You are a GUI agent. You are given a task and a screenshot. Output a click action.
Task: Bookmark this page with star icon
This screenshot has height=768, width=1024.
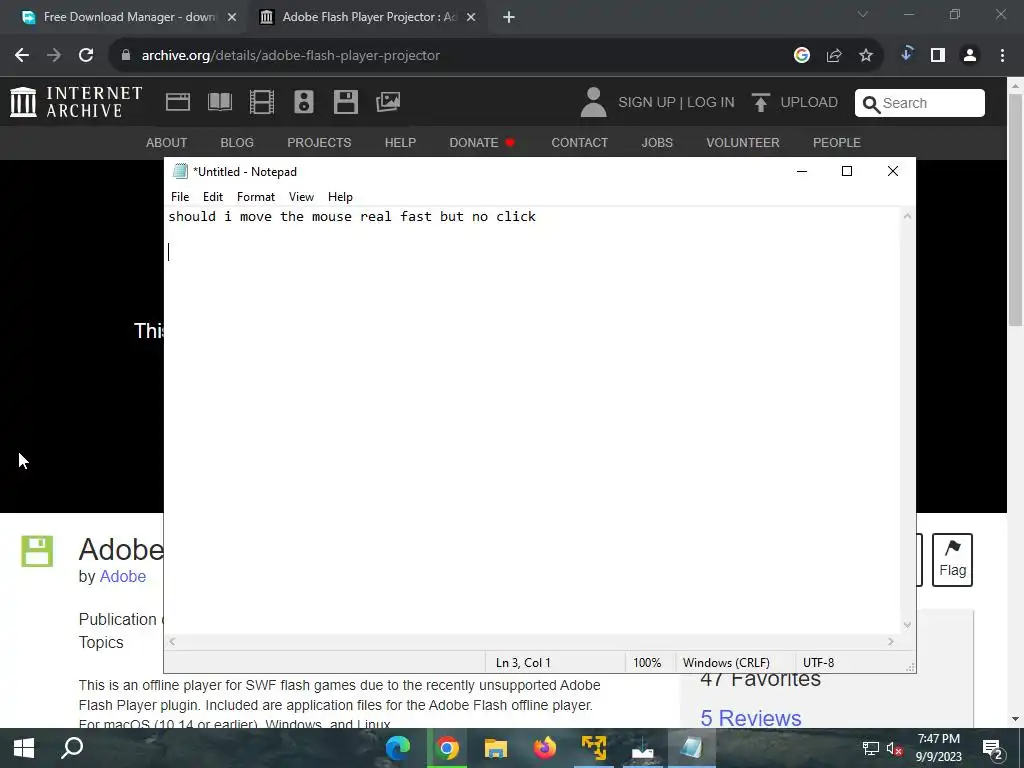coord(865,56)
